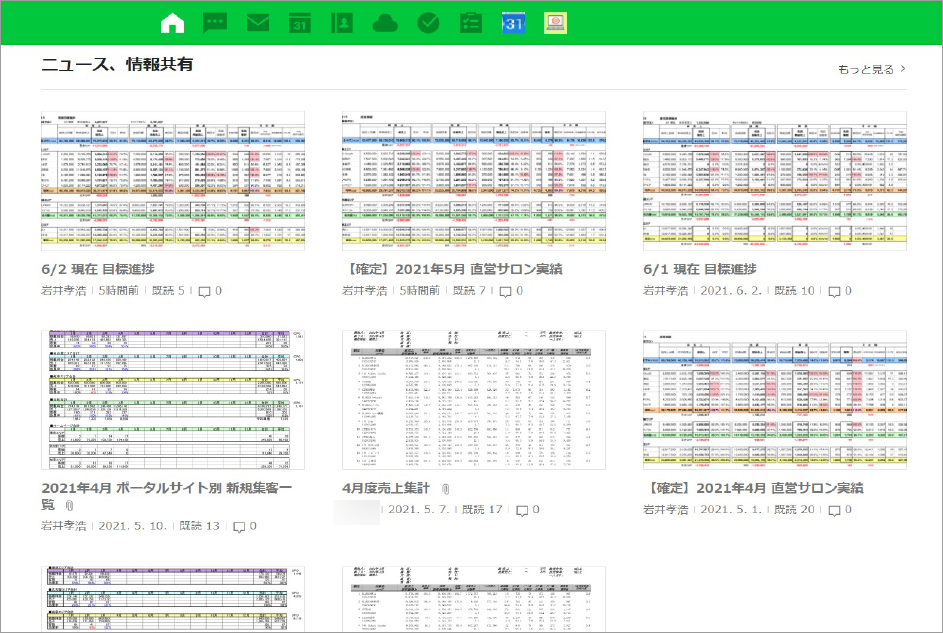
Task: Expand news list with もっと見る
Action: click(871, 69)
